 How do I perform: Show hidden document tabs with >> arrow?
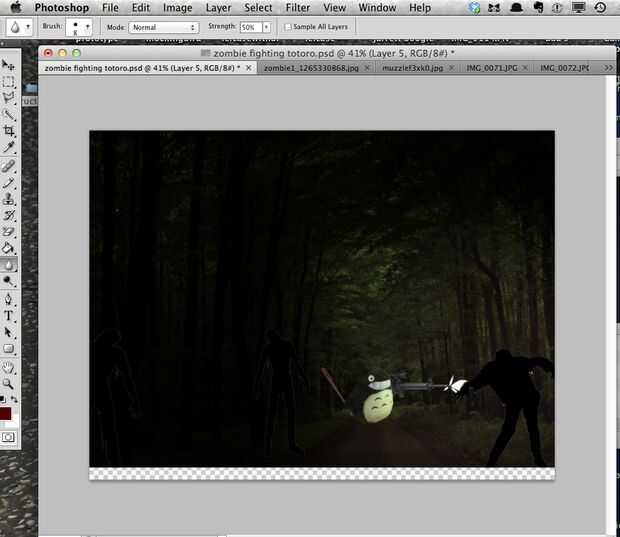pos(609,68)
